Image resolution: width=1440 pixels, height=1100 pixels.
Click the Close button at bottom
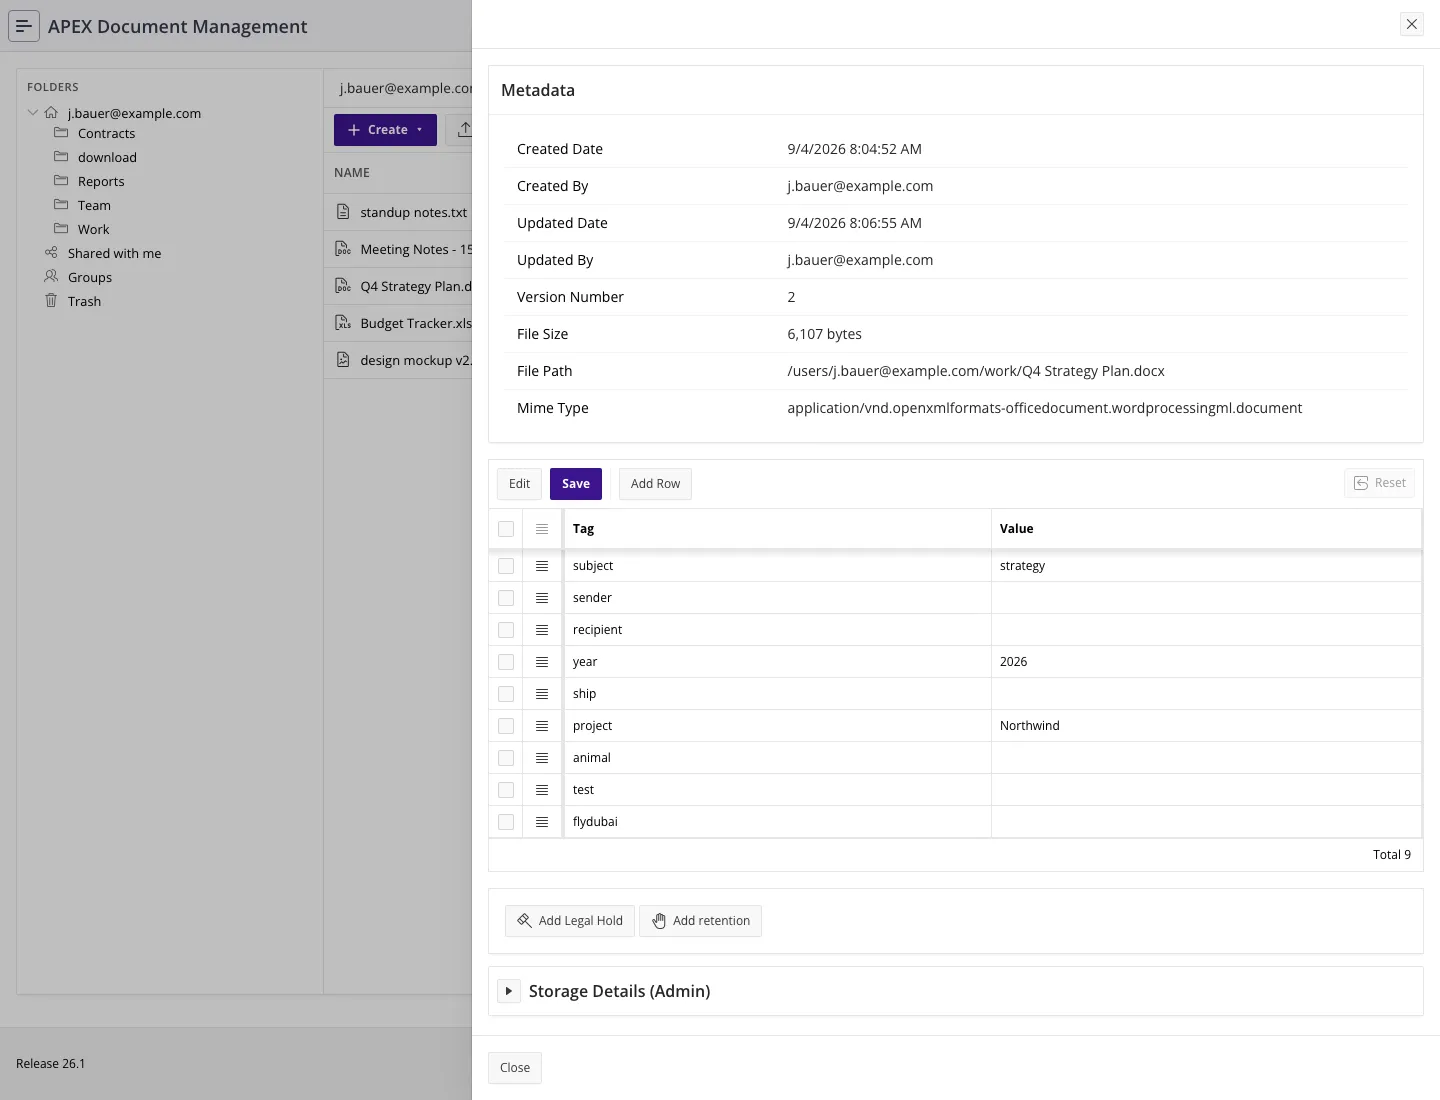pos(515,1068)
